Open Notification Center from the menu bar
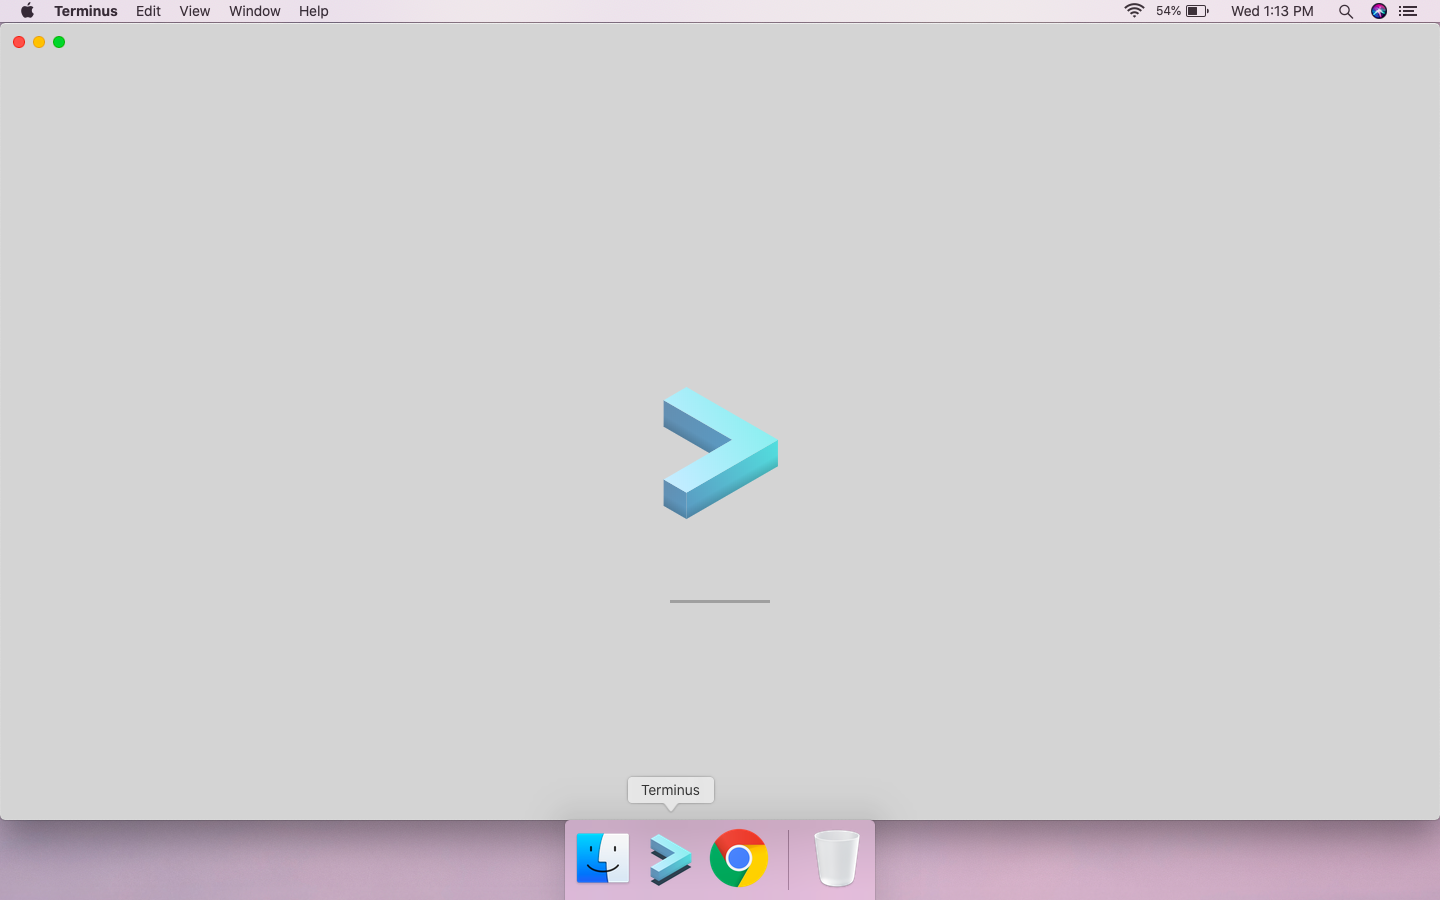The image size is (1440, 900). coord(1408,11)
